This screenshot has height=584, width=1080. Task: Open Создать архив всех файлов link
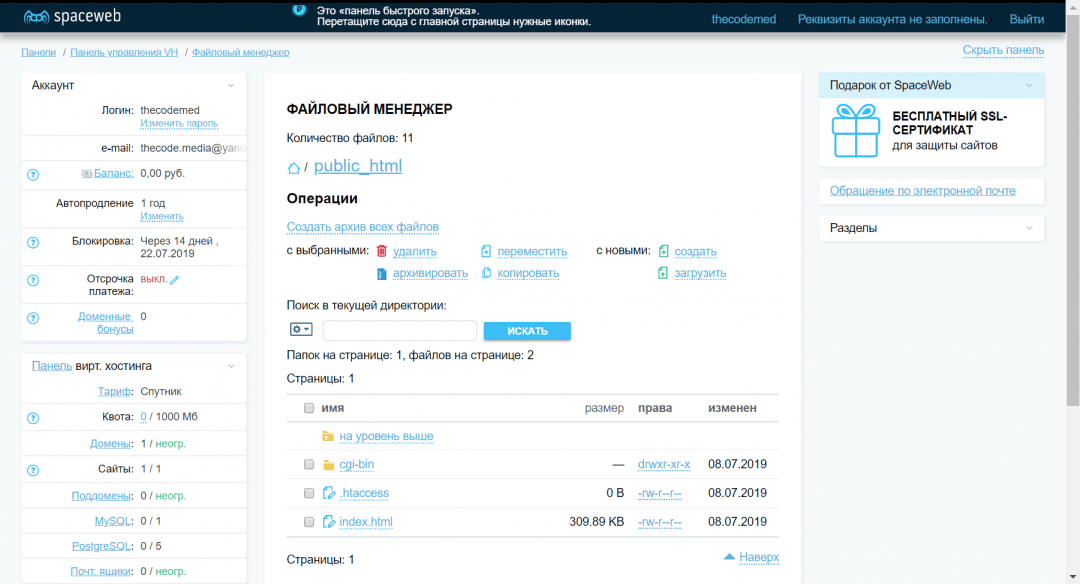pyautogui.click(x=362, y=227)
